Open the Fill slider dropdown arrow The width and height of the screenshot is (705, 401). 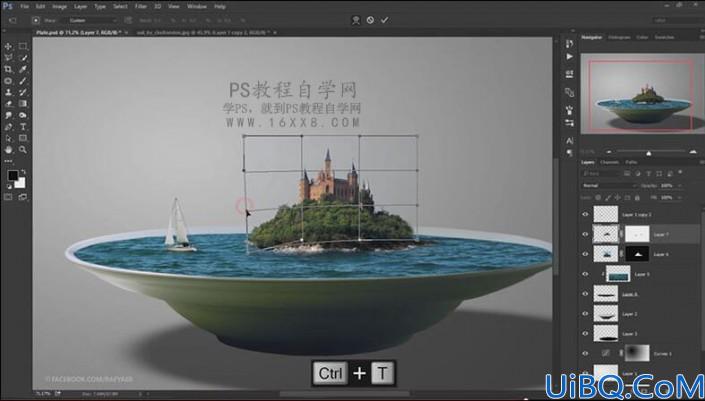(x=679, y=197)
